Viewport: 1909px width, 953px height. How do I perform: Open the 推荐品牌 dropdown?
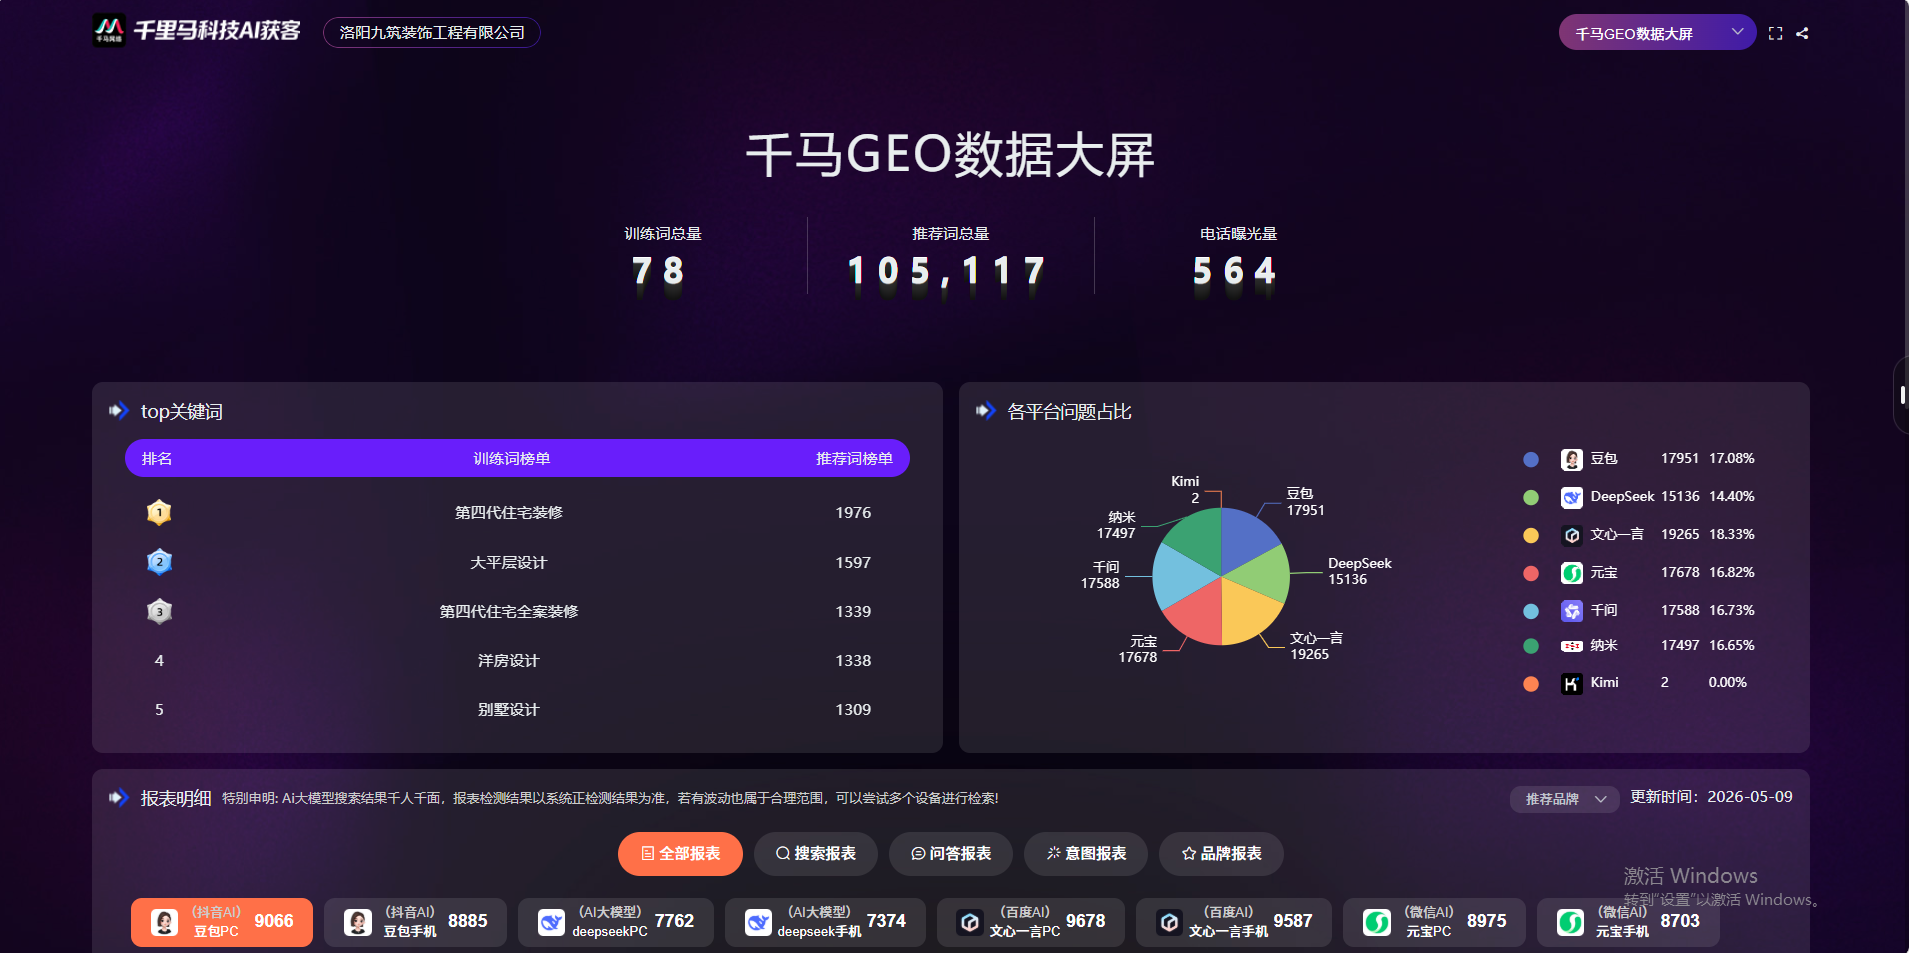pyautogui.click(x=1564, y=799)
